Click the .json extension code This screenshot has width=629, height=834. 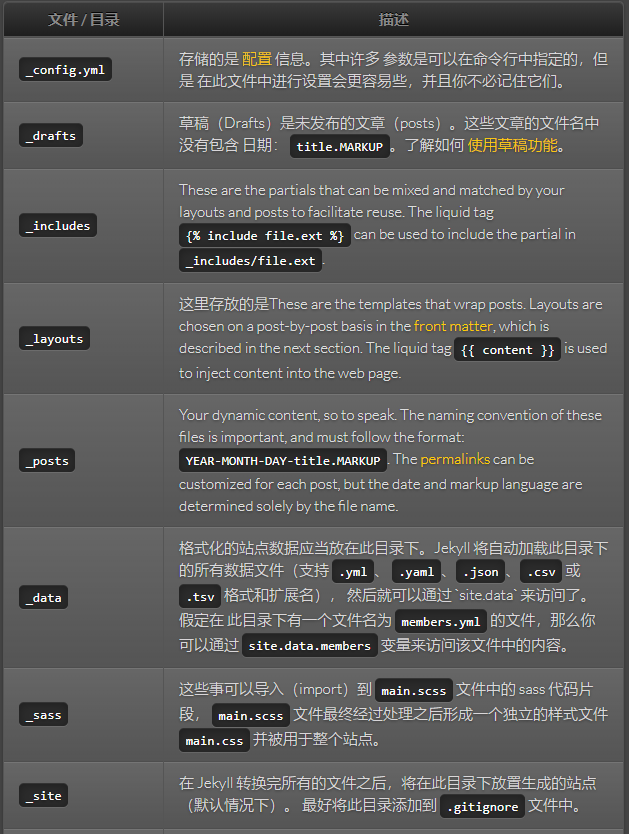click(x=480, y=572)
